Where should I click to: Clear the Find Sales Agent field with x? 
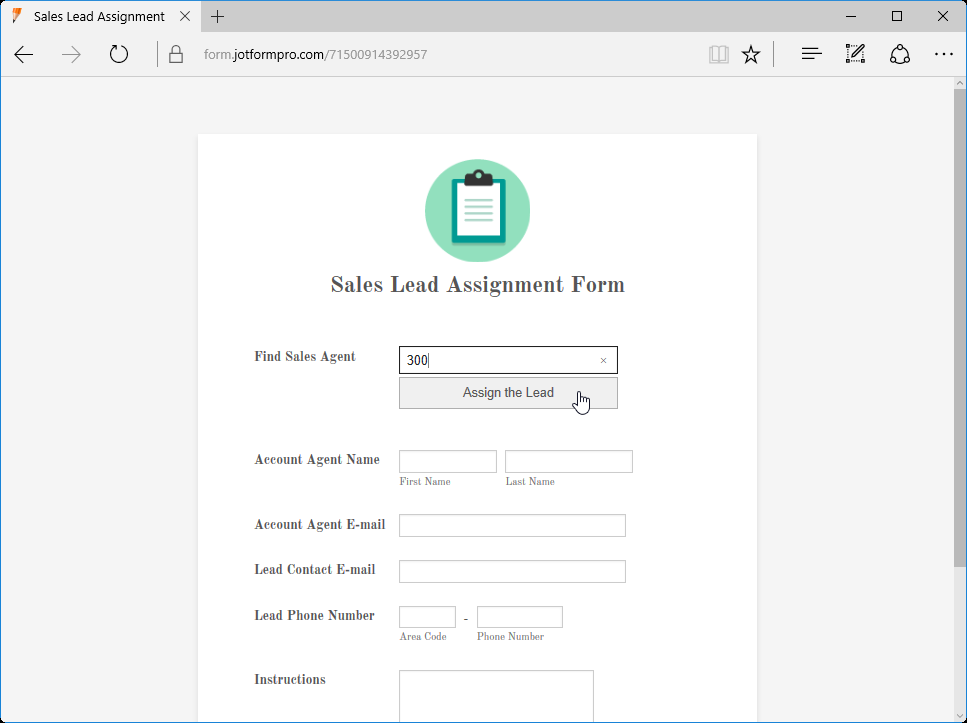[x=603, y=359]
